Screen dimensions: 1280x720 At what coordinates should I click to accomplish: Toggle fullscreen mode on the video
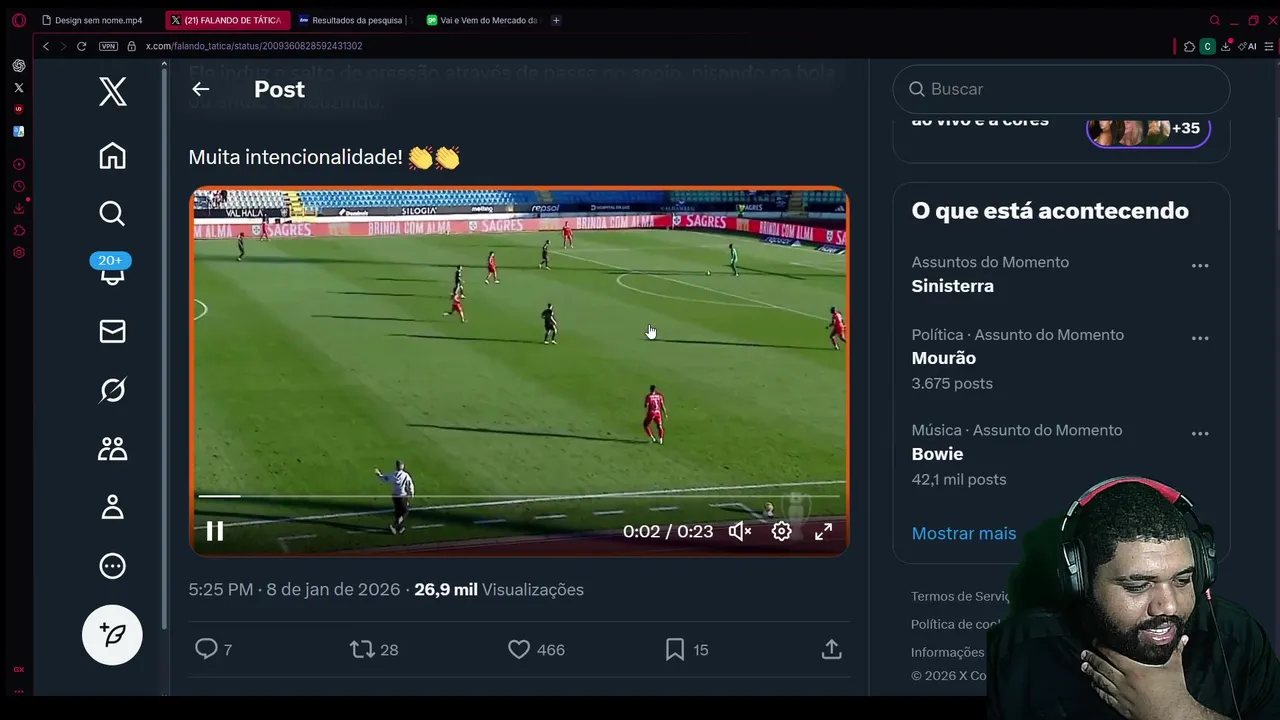point(823,531)
